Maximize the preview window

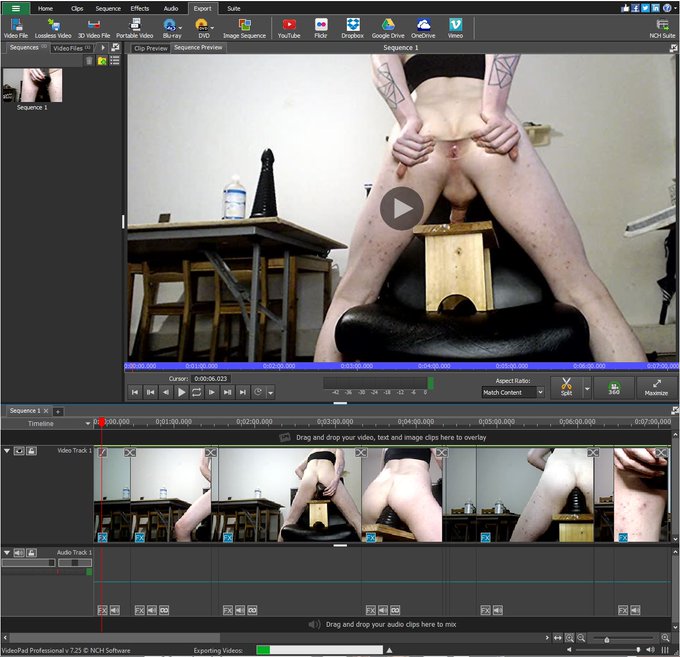tap(656, 386)
